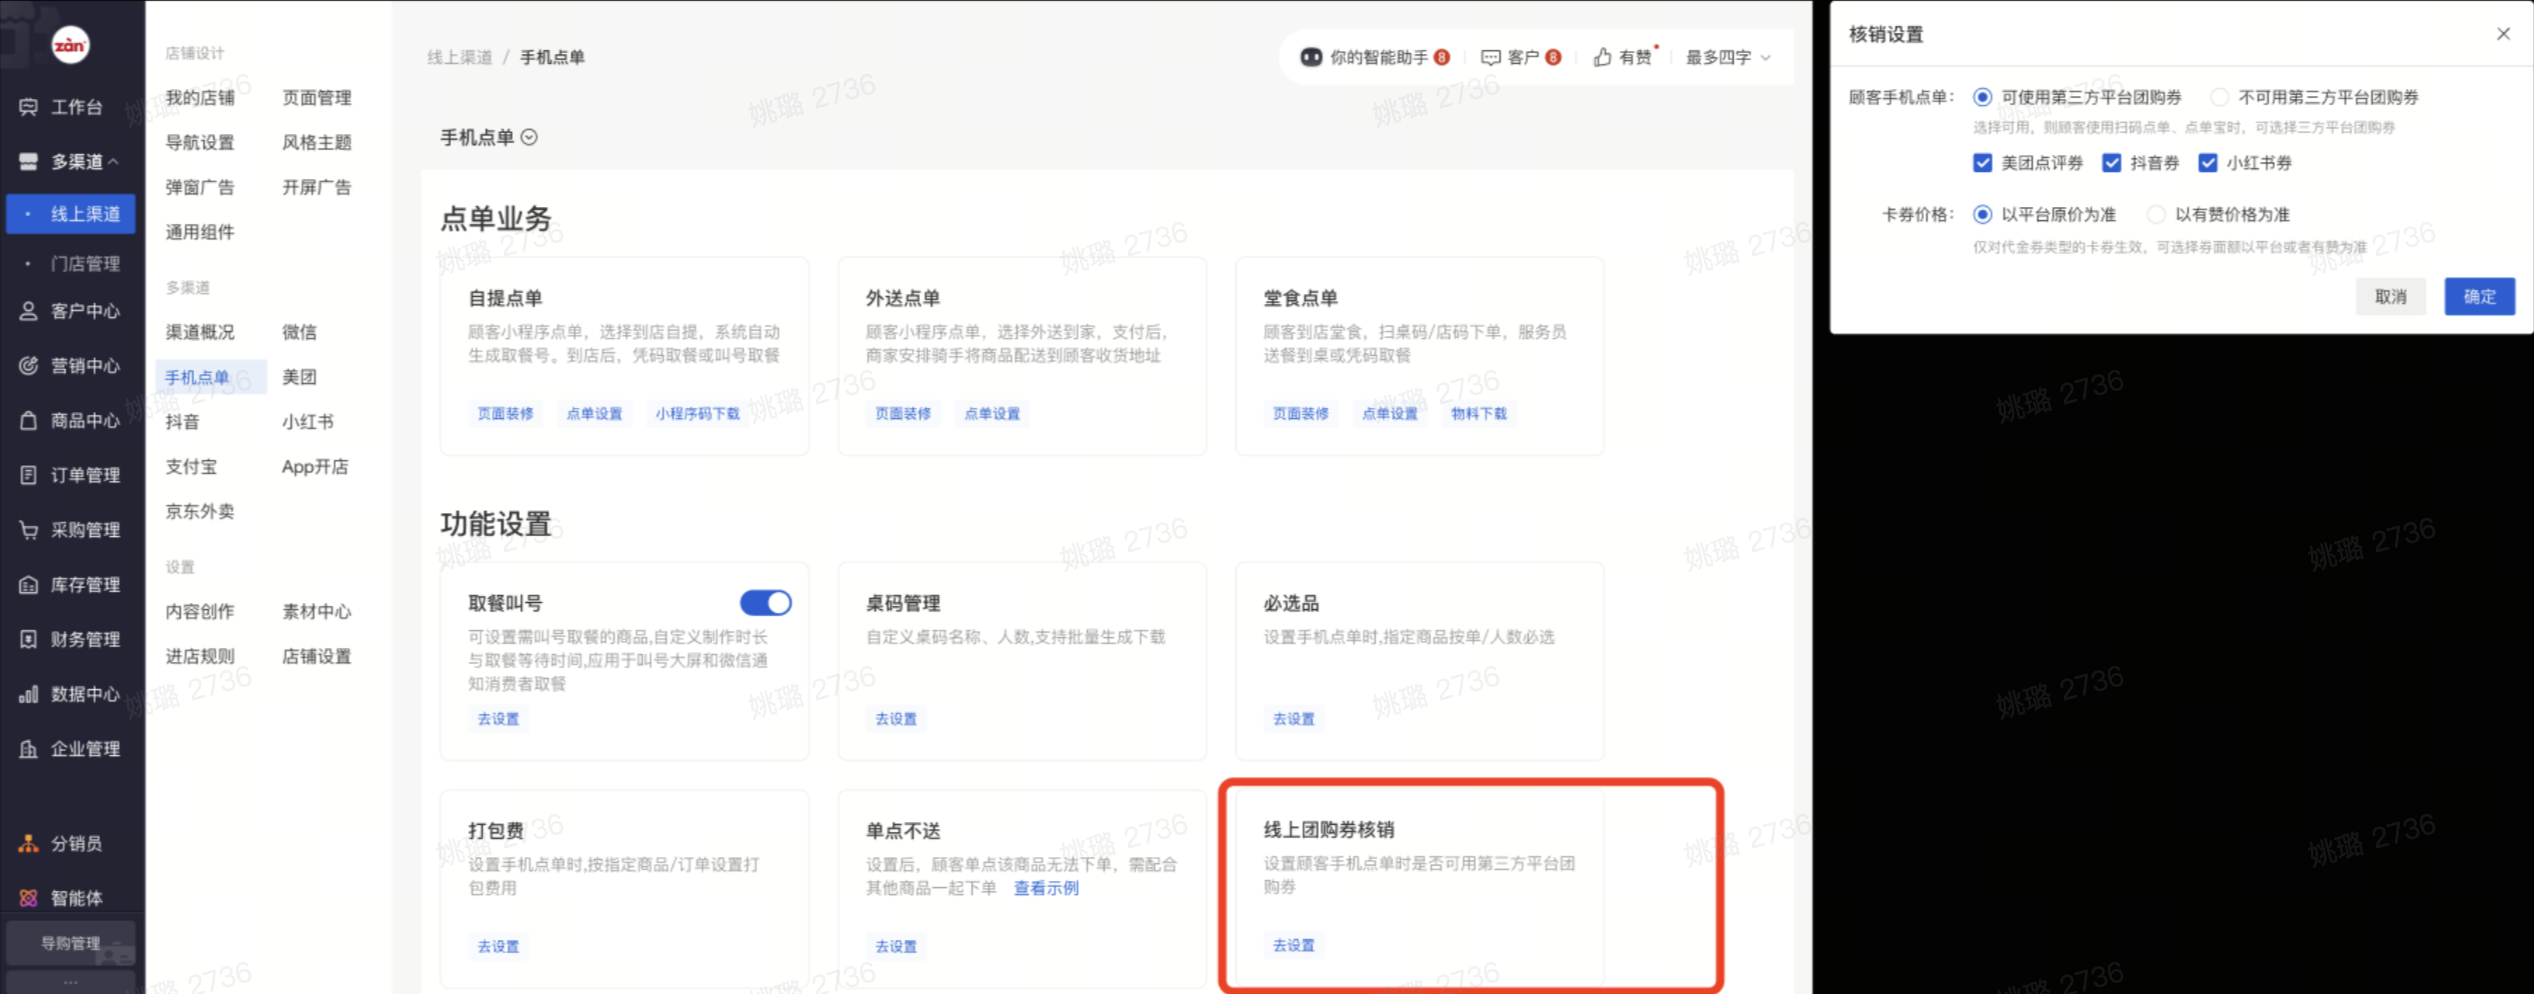Click the Youzan logo icon
2534x994 pixels.
[x=70, y=45]
